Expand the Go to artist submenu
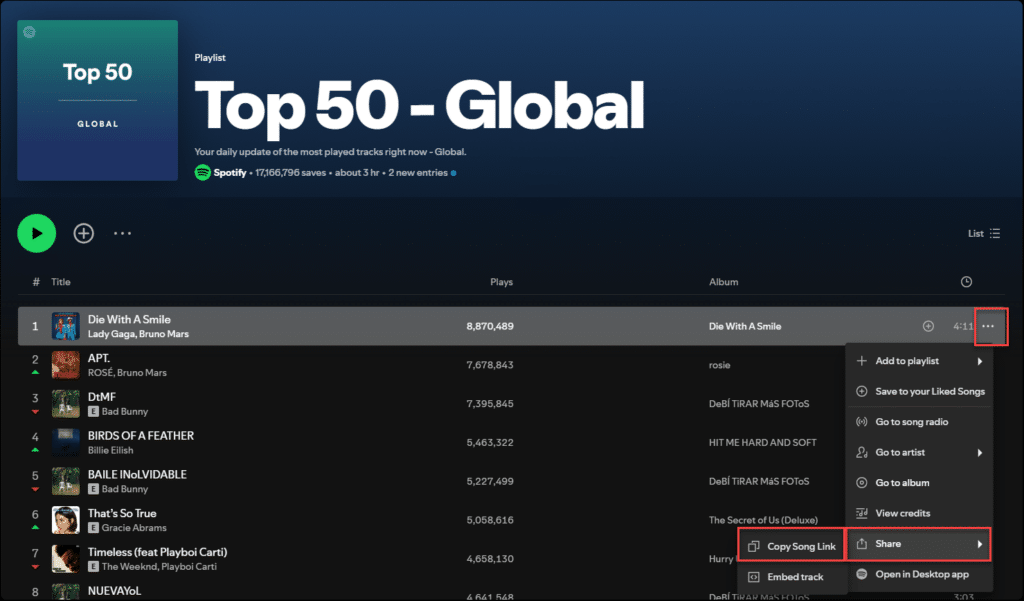Screen dimensions: 1024x601 click(920, 452)
